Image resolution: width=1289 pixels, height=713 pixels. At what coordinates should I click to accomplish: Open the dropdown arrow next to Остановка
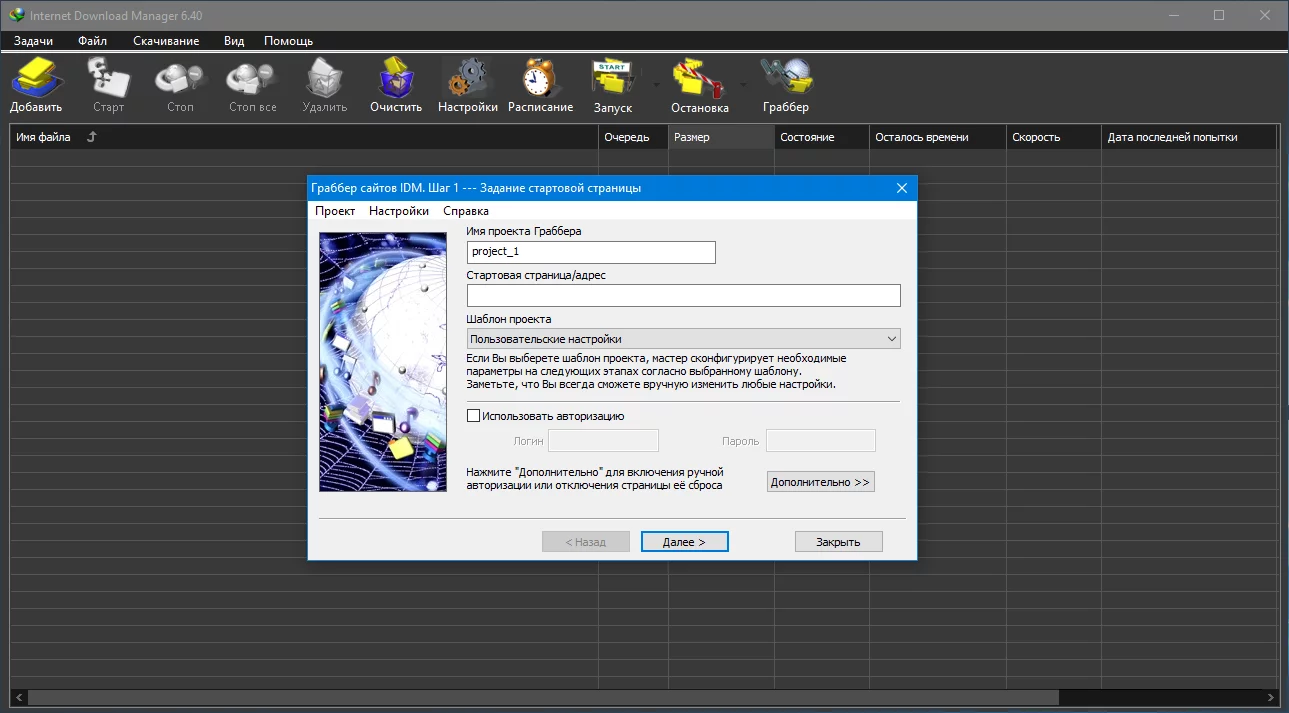click(743, 85)
